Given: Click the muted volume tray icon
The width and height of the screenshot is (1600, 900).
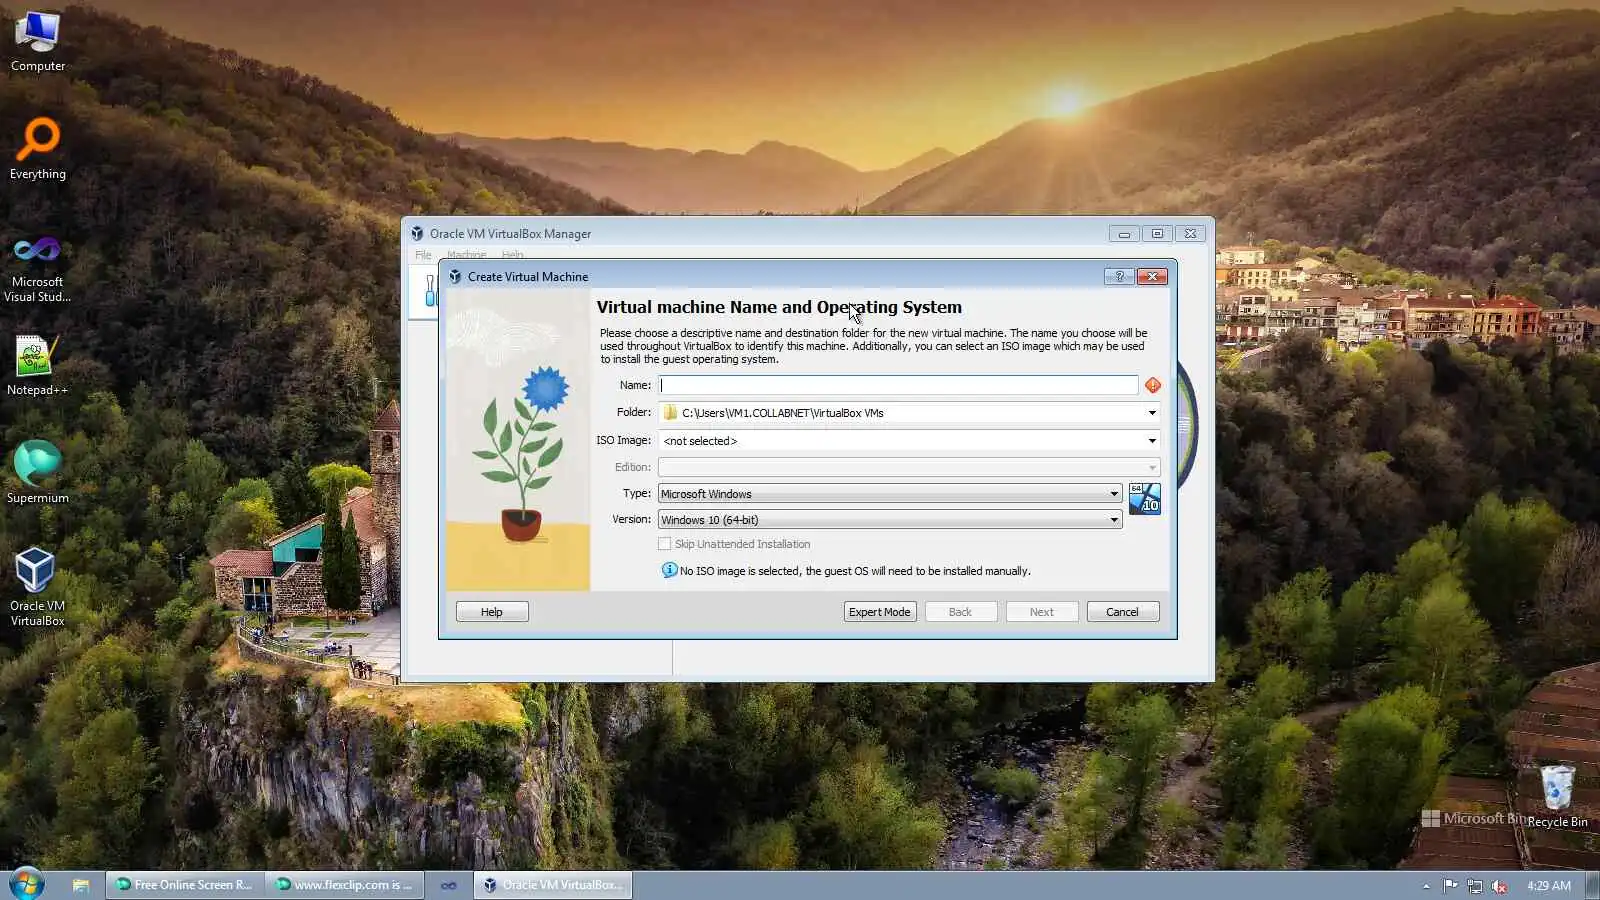Looking at the screenshot, I should point(1499,886).
